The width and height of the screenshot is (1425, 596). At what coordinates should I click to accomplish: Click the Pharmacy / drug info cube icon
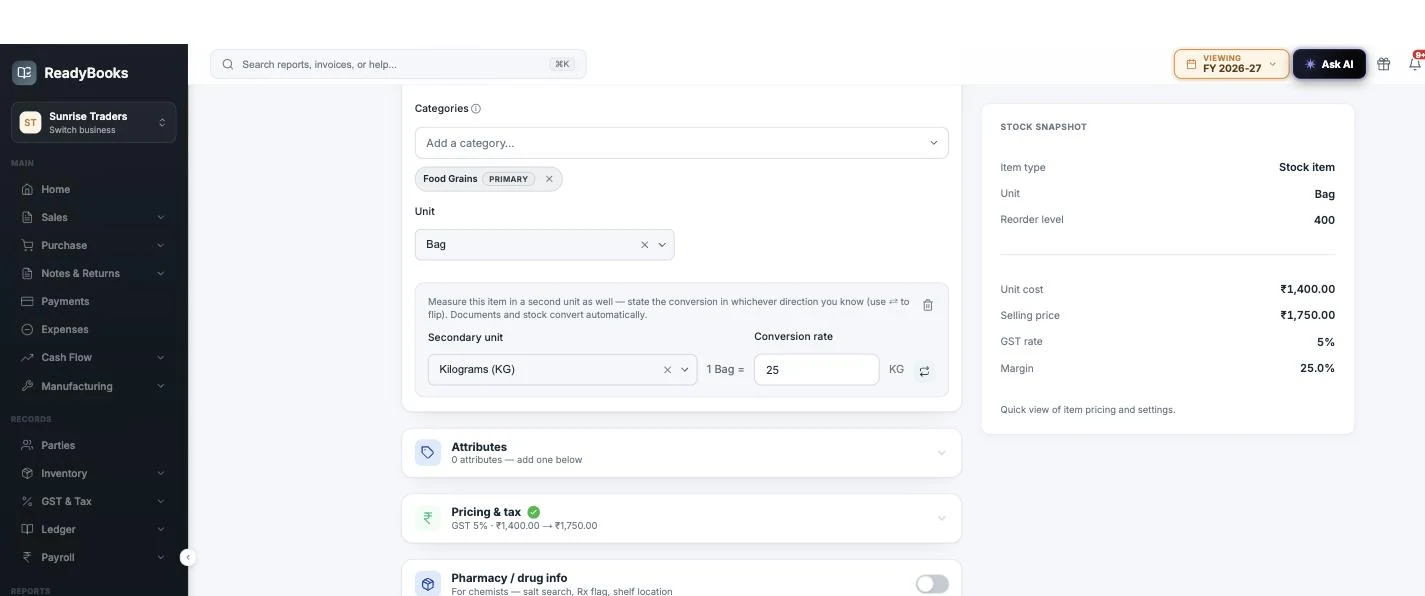(x=428, y=584)
